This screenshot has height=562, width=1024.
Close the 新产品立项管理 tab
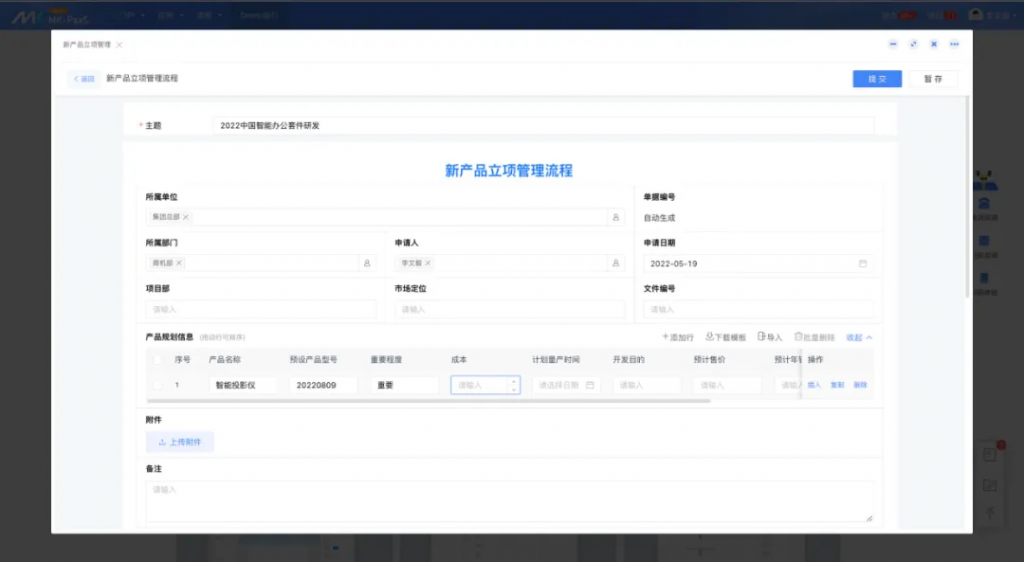(x=120, y=45)
